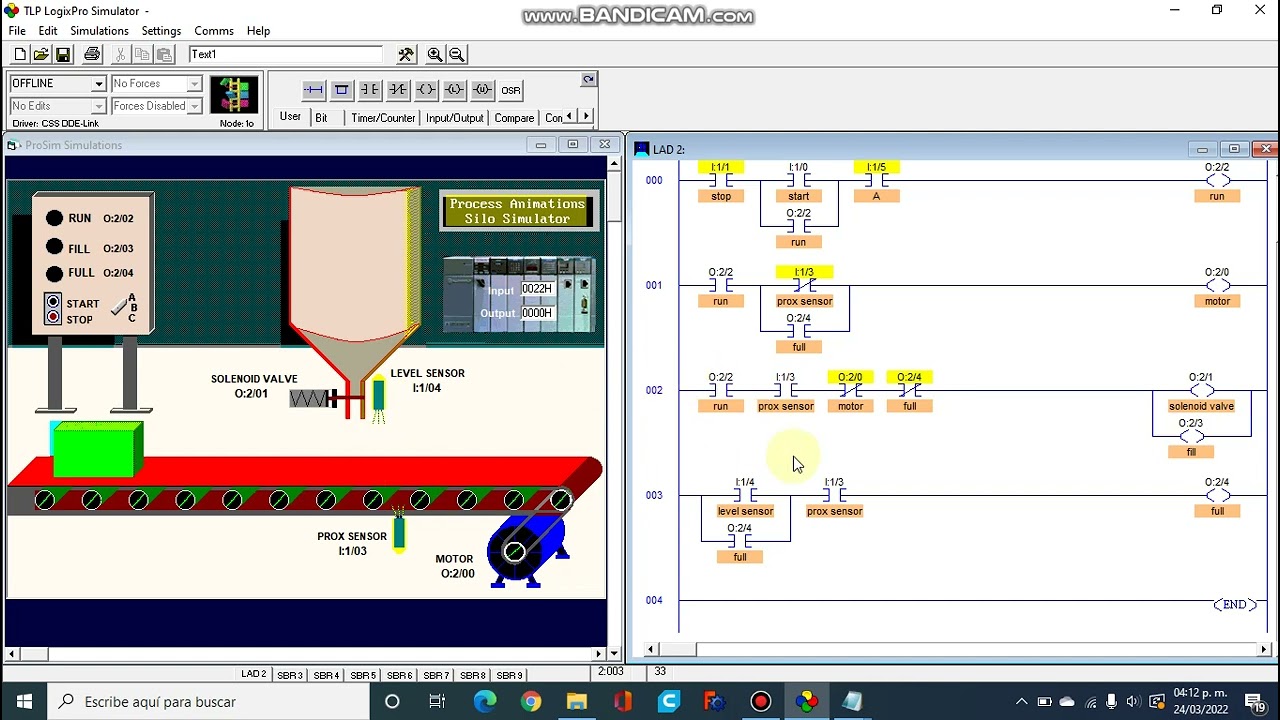This screenshot has width=1280, height=720.
Task: Select motor output O:2/0 on rung 001
Action: [1217, 286]
